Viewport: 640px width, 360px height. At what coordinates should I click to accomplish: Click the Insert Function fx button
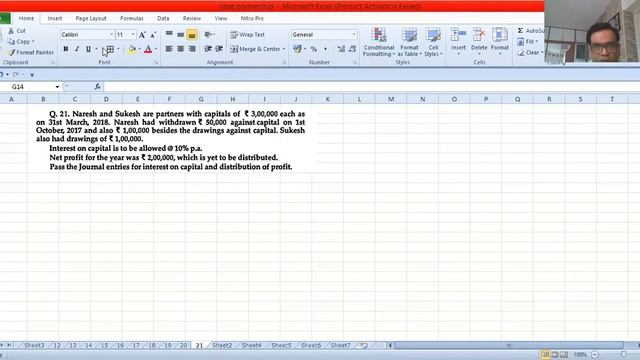click(98, 87)
